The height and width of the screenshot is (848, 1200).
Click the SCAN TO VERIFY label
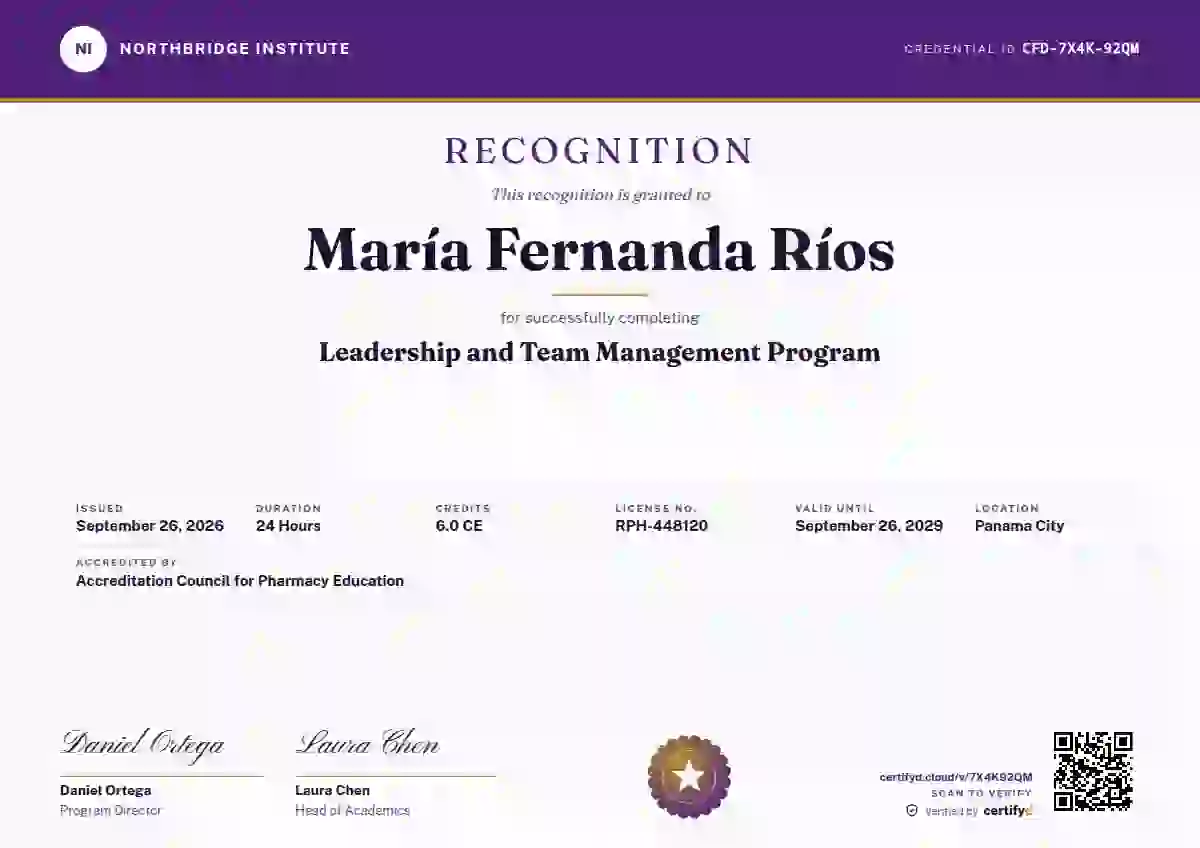(982, 794)
